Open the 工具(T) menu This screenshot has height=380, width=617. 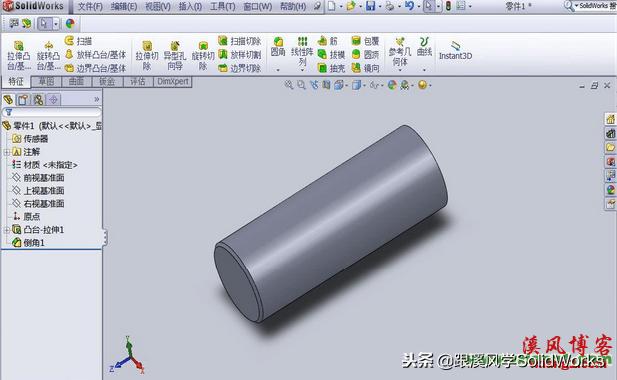coord(222,6)
